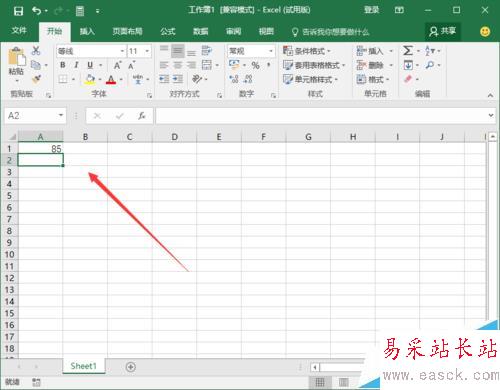Open the number format dropdown
The width and height of the screenshot is (500, 390).
tap(271, 51)
